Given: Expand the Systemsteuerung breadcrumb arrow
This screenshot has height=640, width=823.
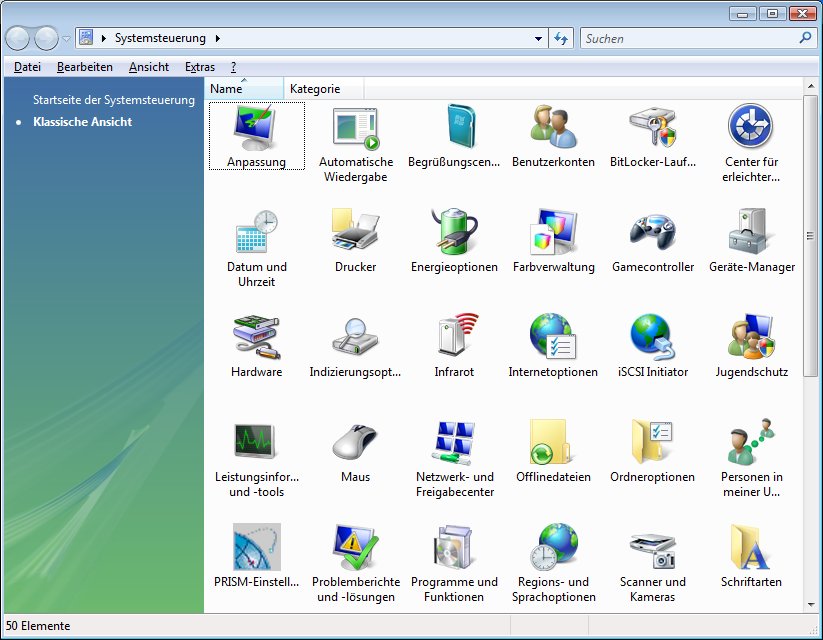Looking at the screenshot, I should [x=218, y=39].
